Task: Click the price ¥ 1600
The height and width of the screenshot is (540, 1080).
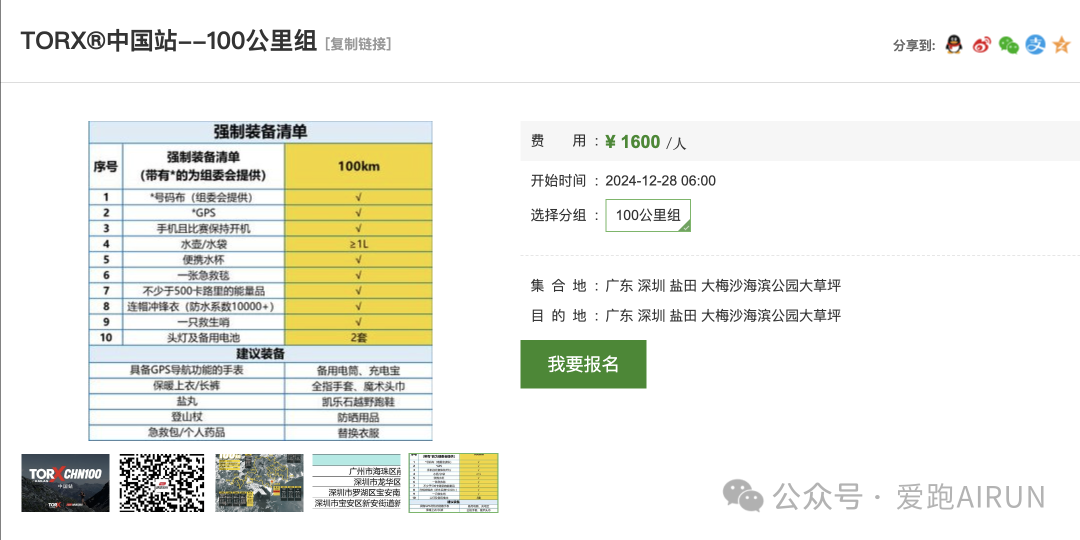Action: click(x=632, y=142)
